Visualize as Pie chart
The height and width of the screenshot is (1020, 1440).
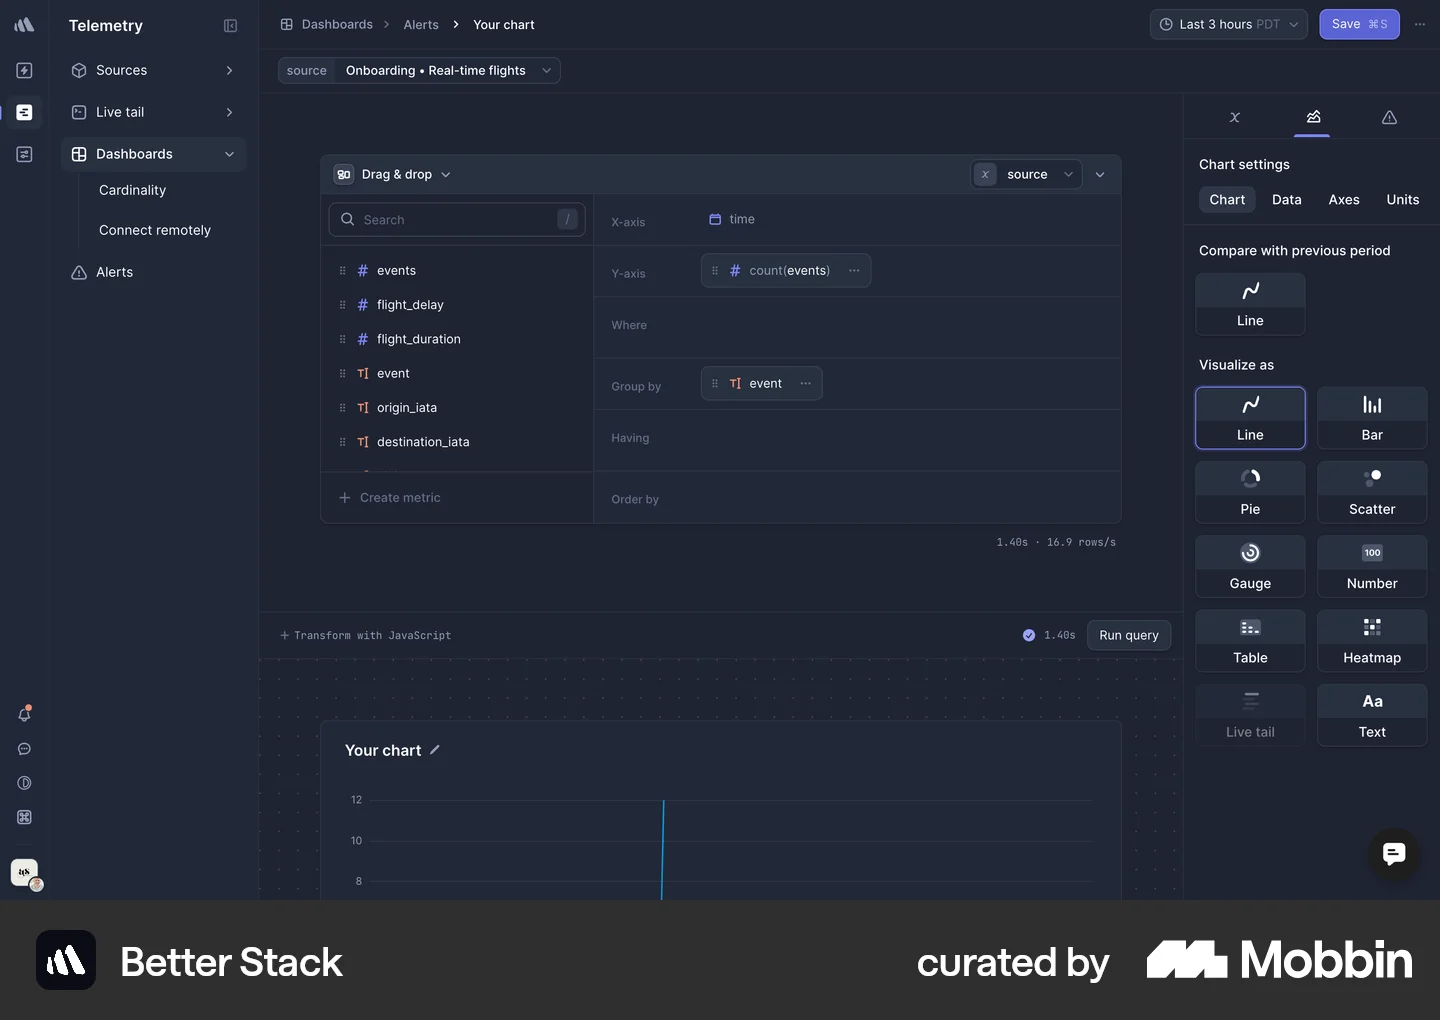tap(1250, 492)
